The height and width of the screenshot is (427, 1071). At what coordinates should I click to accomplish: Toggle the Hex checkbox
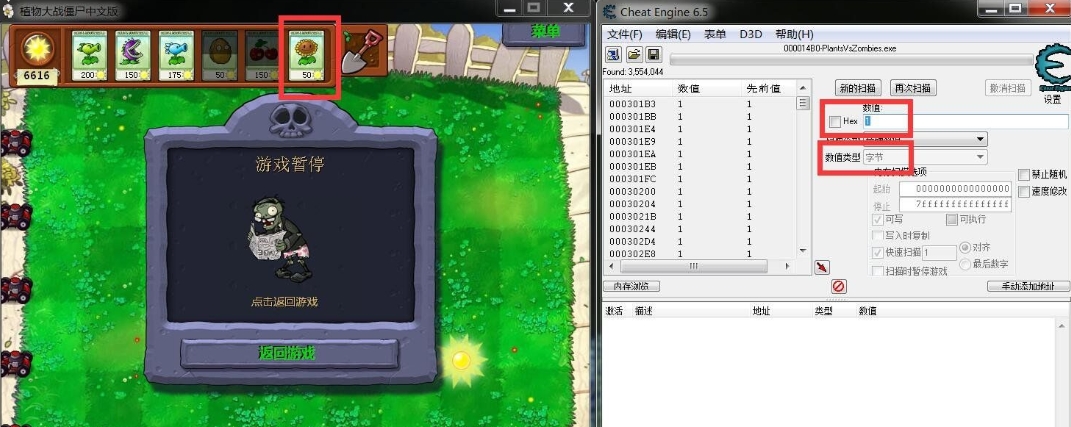coord(835,122)
